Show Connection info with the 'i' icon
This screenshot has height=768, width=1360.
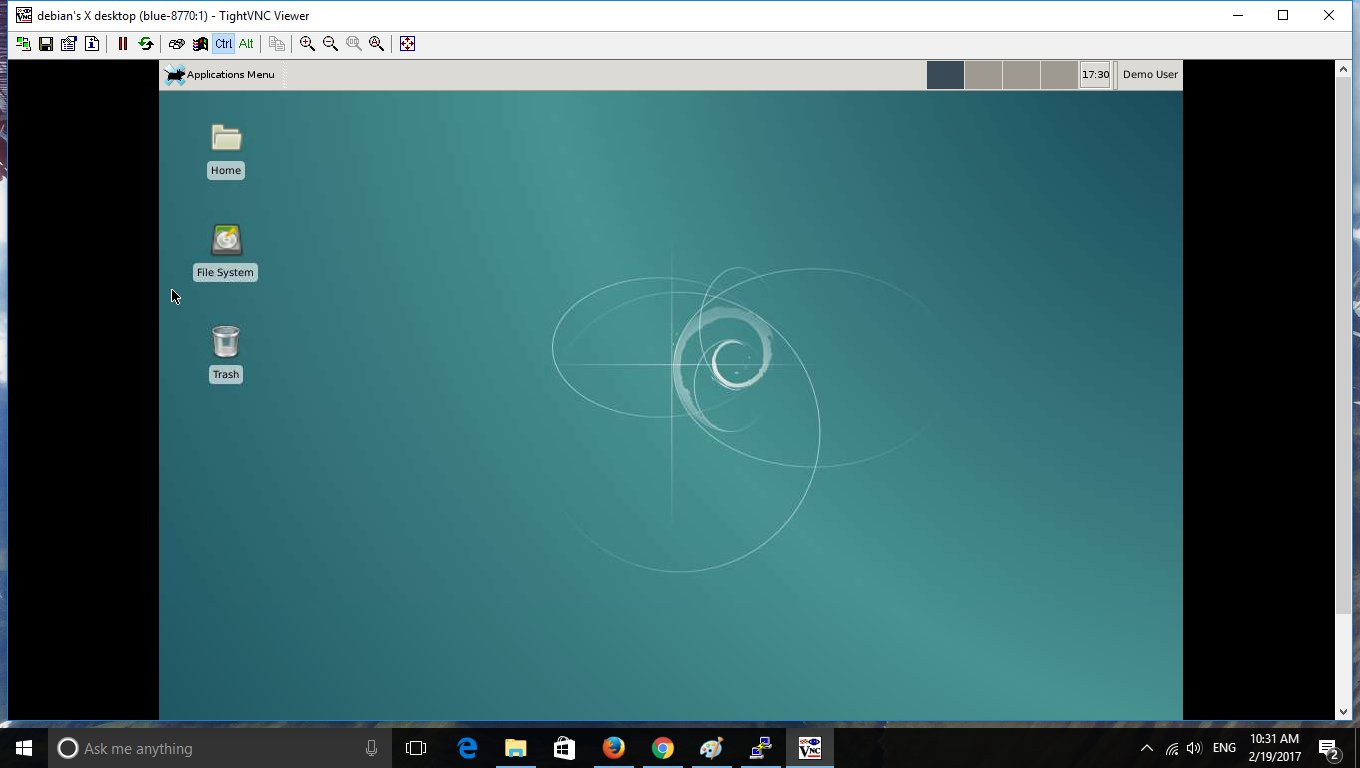(92, 44)
